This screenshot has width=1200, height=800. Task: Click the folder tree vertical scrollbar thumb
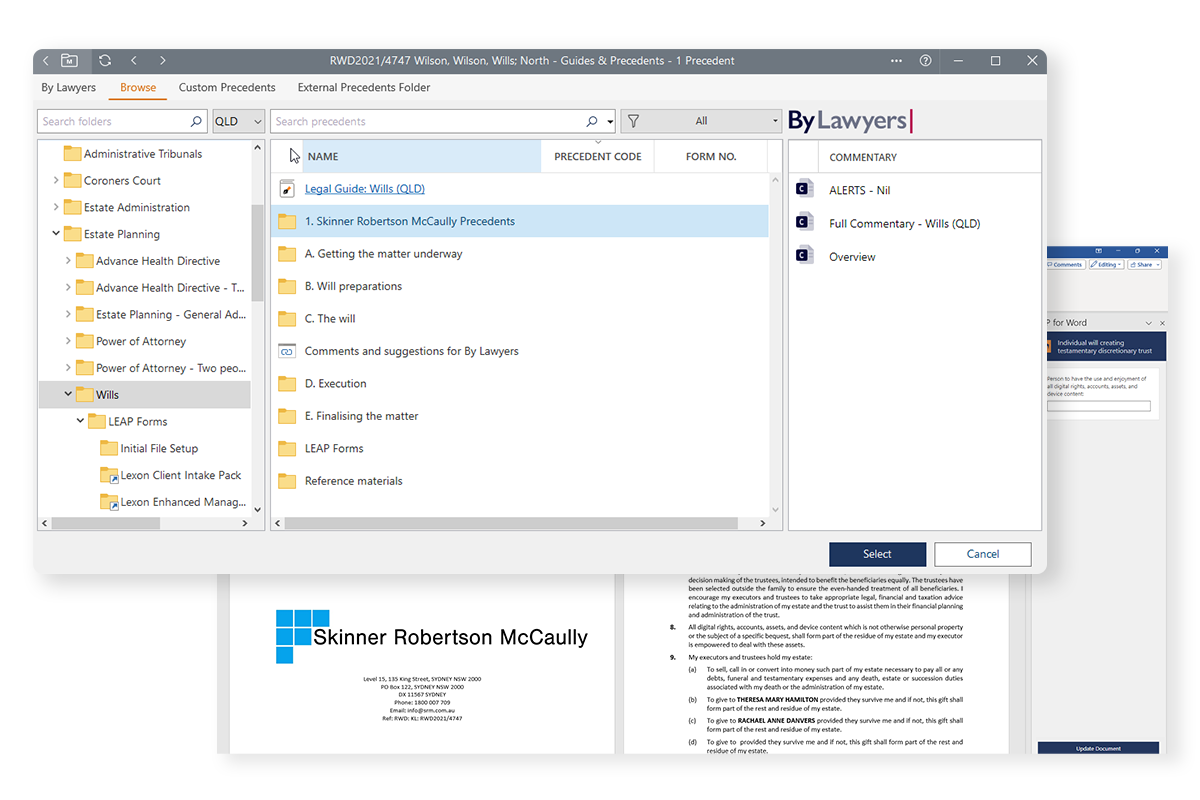point(257,253)
